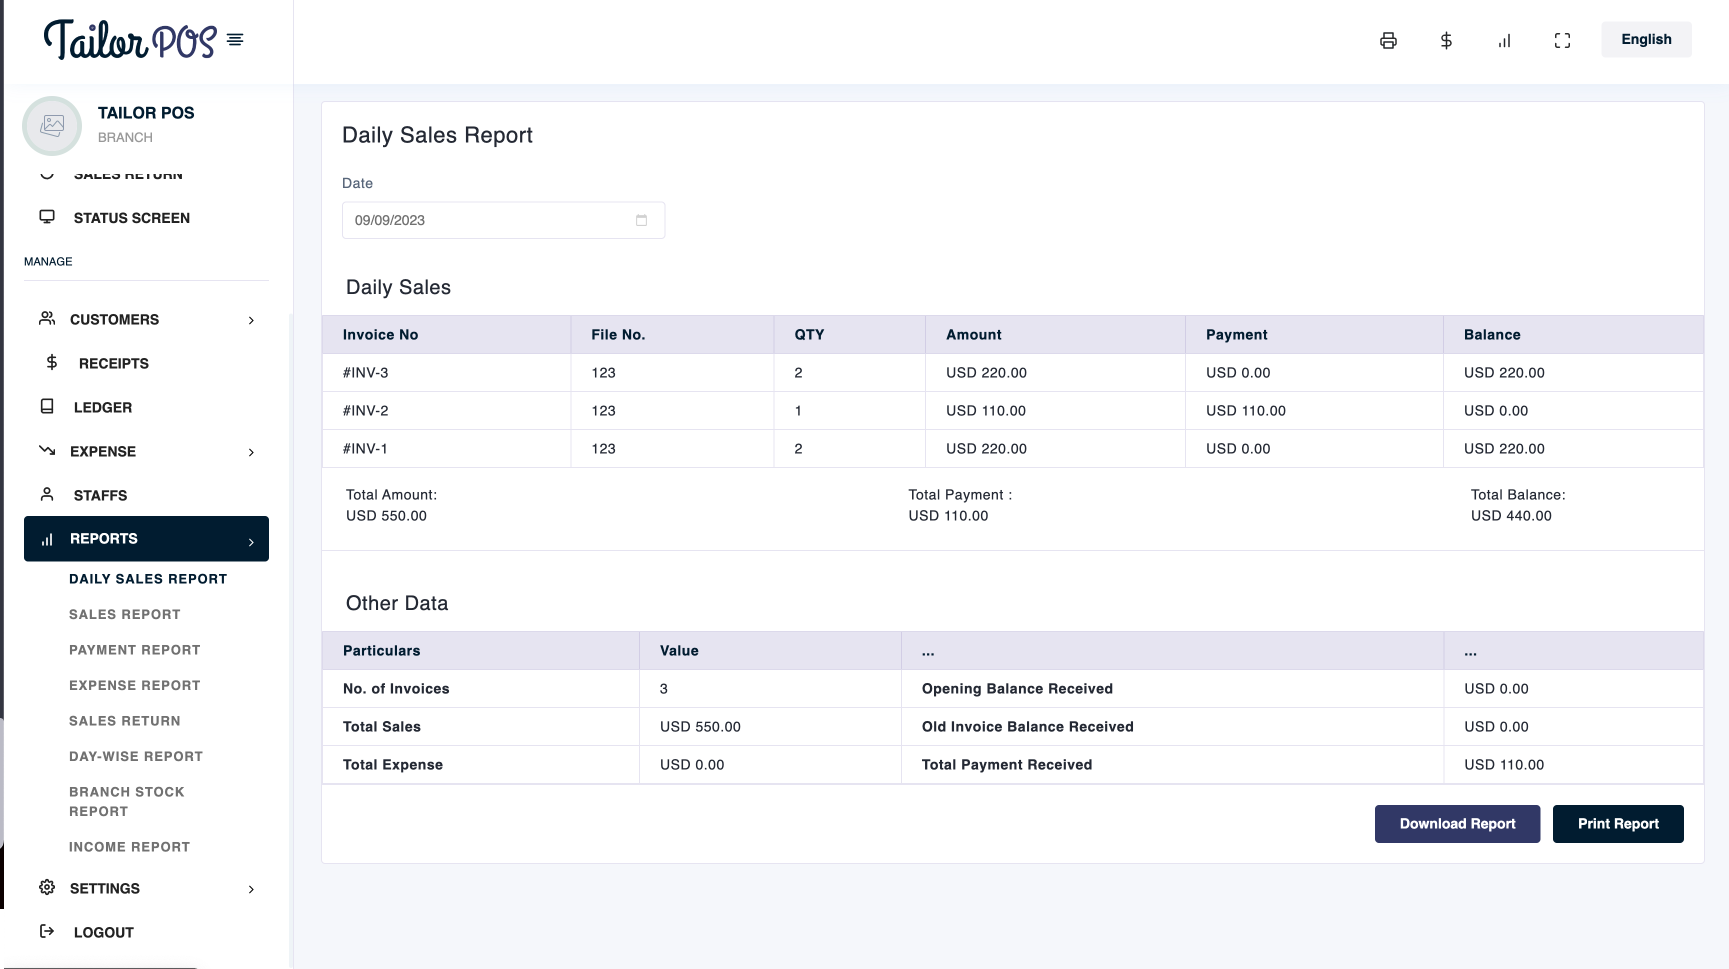Open Status Screen from sidebar

(131, 218)
